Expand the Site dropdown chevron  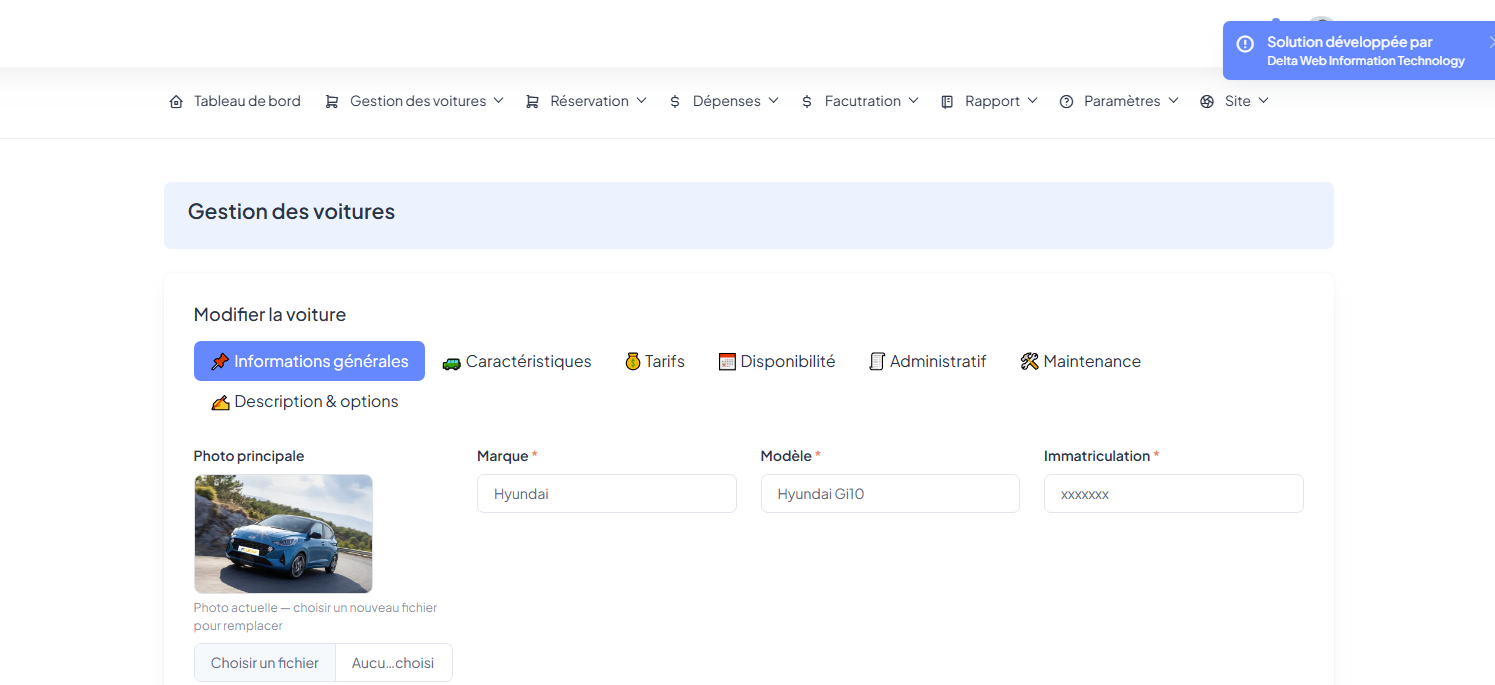click(1263, 101)
